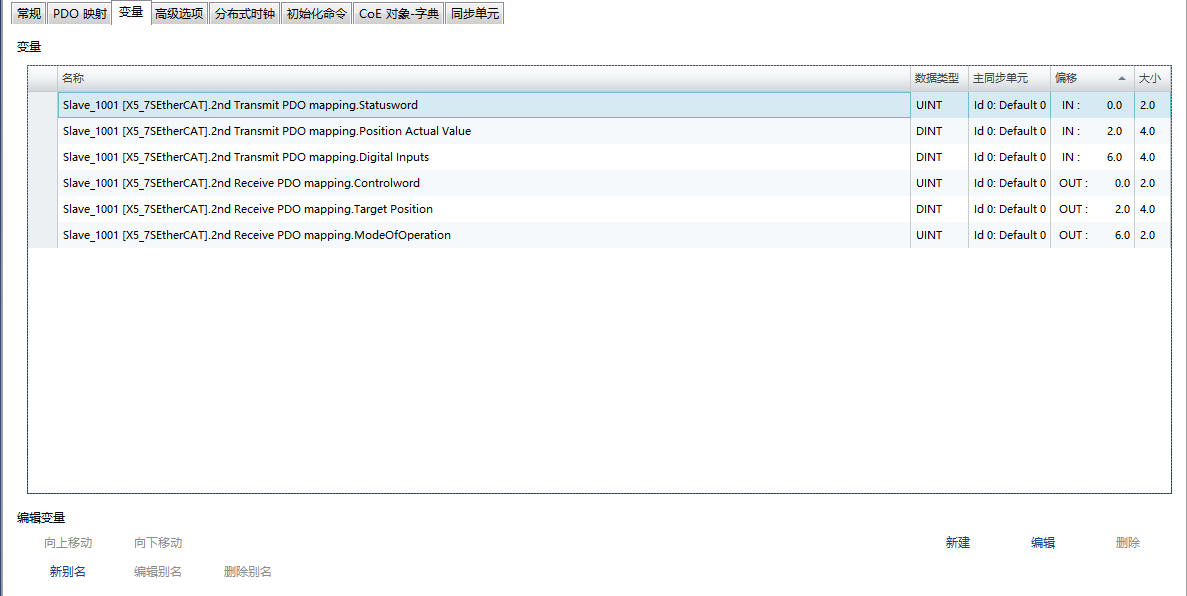
Task: Click 向上移动 button
Action: click(x=68, y=542)
